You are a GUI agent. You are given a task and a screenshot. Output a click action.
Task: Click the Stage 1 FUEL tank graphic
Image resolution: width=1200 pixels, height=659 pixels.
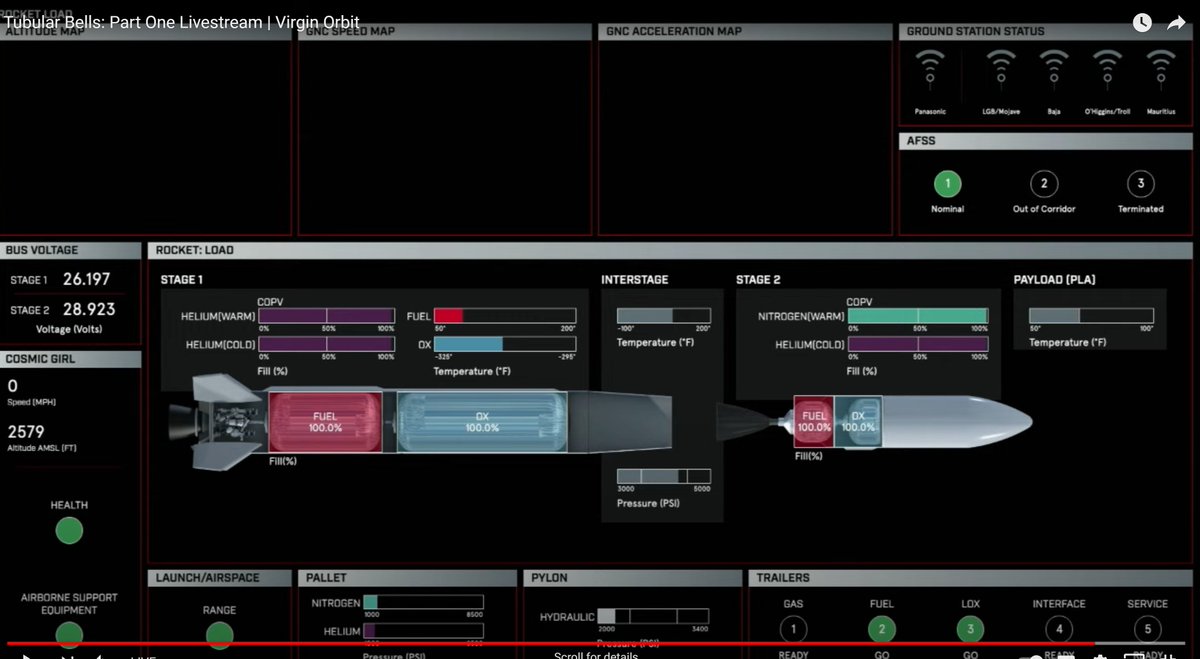(x=325, y=422)
